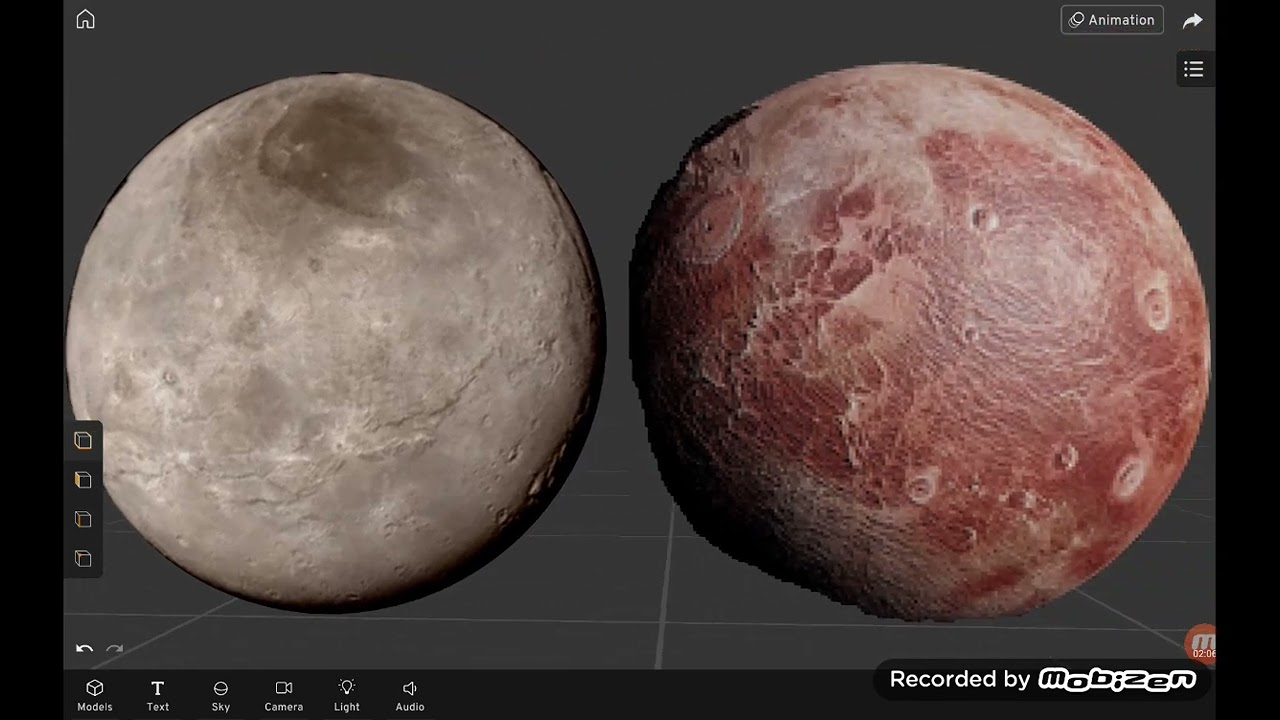Undo the last action
This screenshot has height=720, width=1280.
(x=84, y=649)
